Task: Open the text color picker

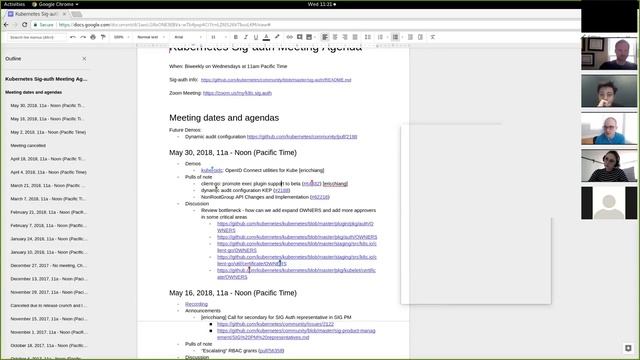Action: coord(266,37)
